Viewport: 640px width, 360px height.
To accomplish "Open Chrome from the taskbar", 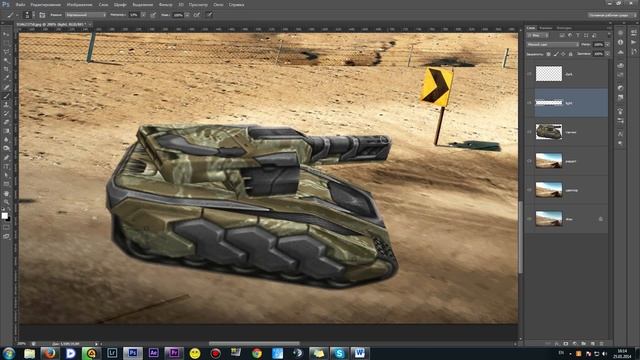I will click(257, 353).
